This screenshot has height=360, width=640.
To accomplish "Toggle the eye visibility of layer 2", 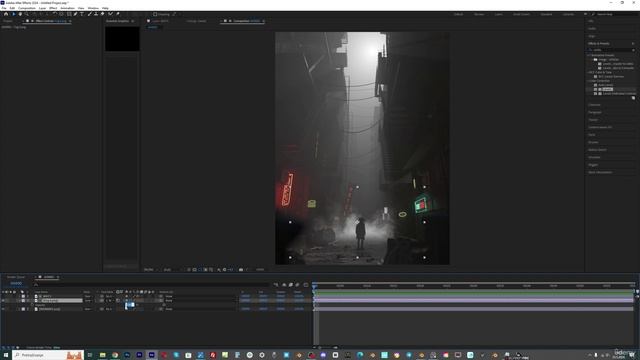I will [x=3, y=300].
